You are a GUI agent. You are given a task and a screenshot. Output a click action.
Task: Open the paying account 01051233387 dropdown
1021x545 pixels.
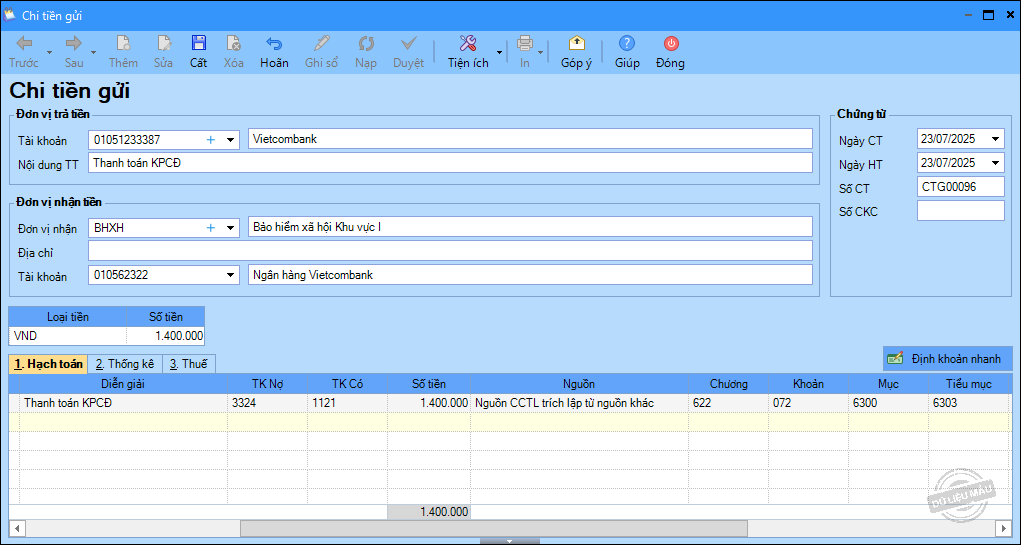click(230, 139)
